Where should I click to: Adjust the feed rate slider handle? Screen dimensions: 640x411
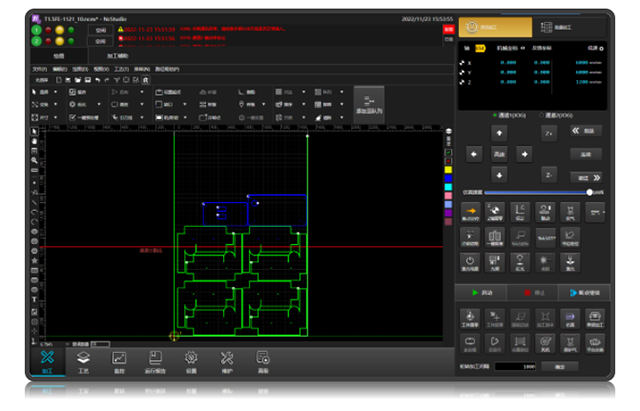(x=589, y=192)
